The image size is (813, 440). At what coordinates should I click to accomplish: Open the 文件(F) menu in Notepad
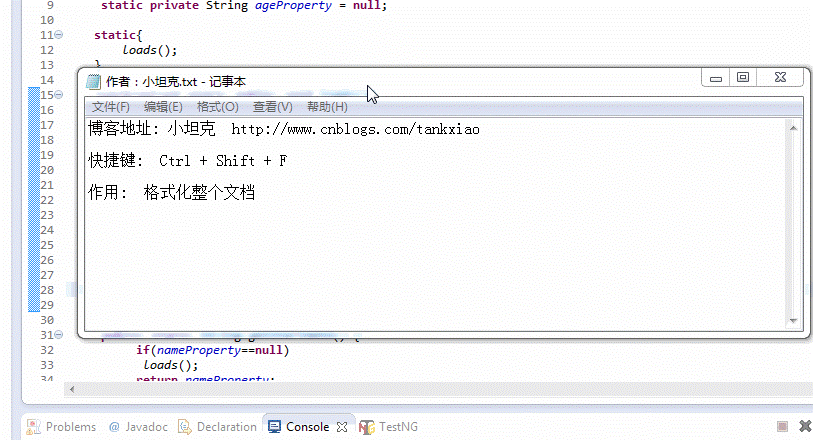point(110,107)
